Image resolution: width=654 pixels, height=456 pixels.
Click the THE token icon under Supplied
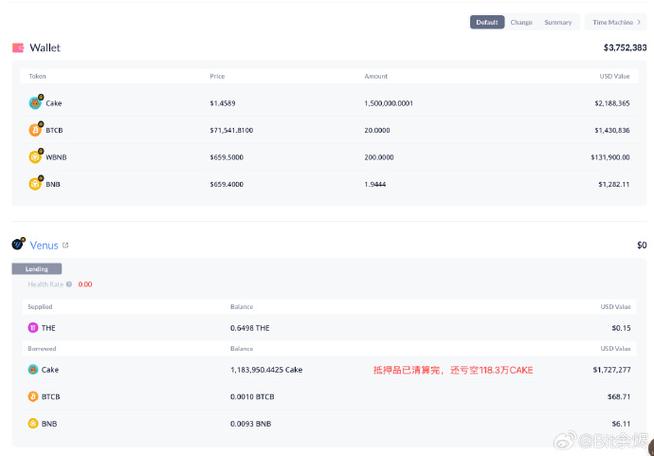click(x=33, y=328)
